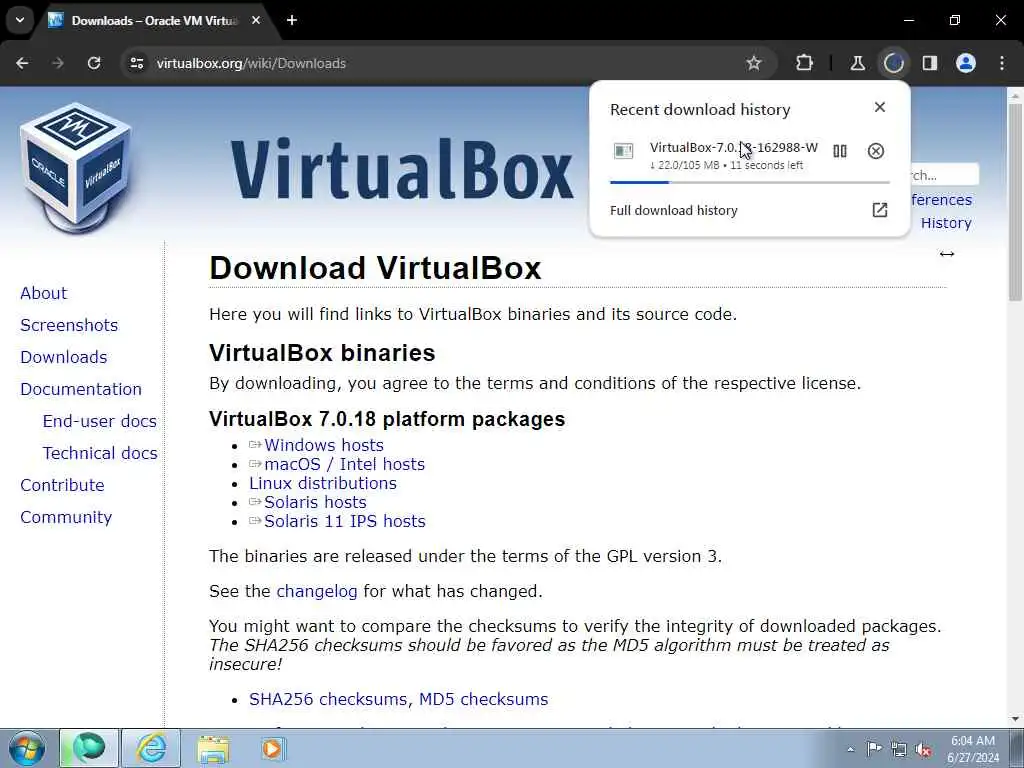
Task: Open Chrome three-dot menu
Action: [x=1002, y=63]
